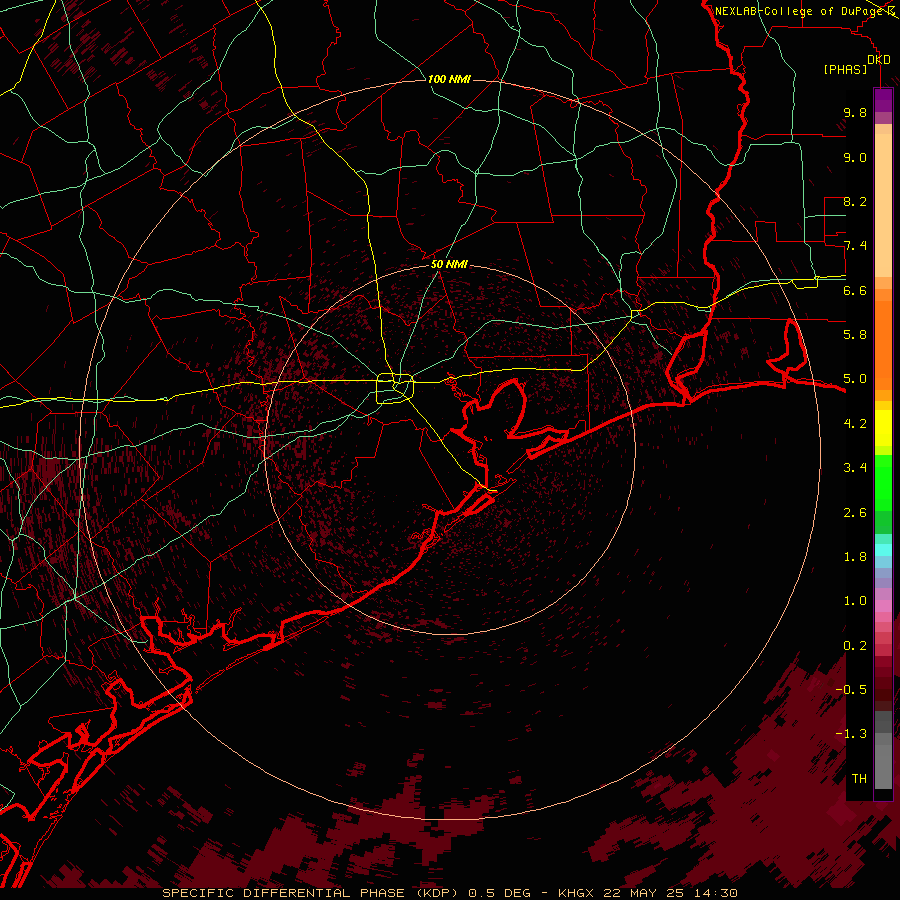Click the SPECIFIC DIFFERENTIAL PHASE caption text
This screenshot has width=900, height=900.
pos(285,893)
